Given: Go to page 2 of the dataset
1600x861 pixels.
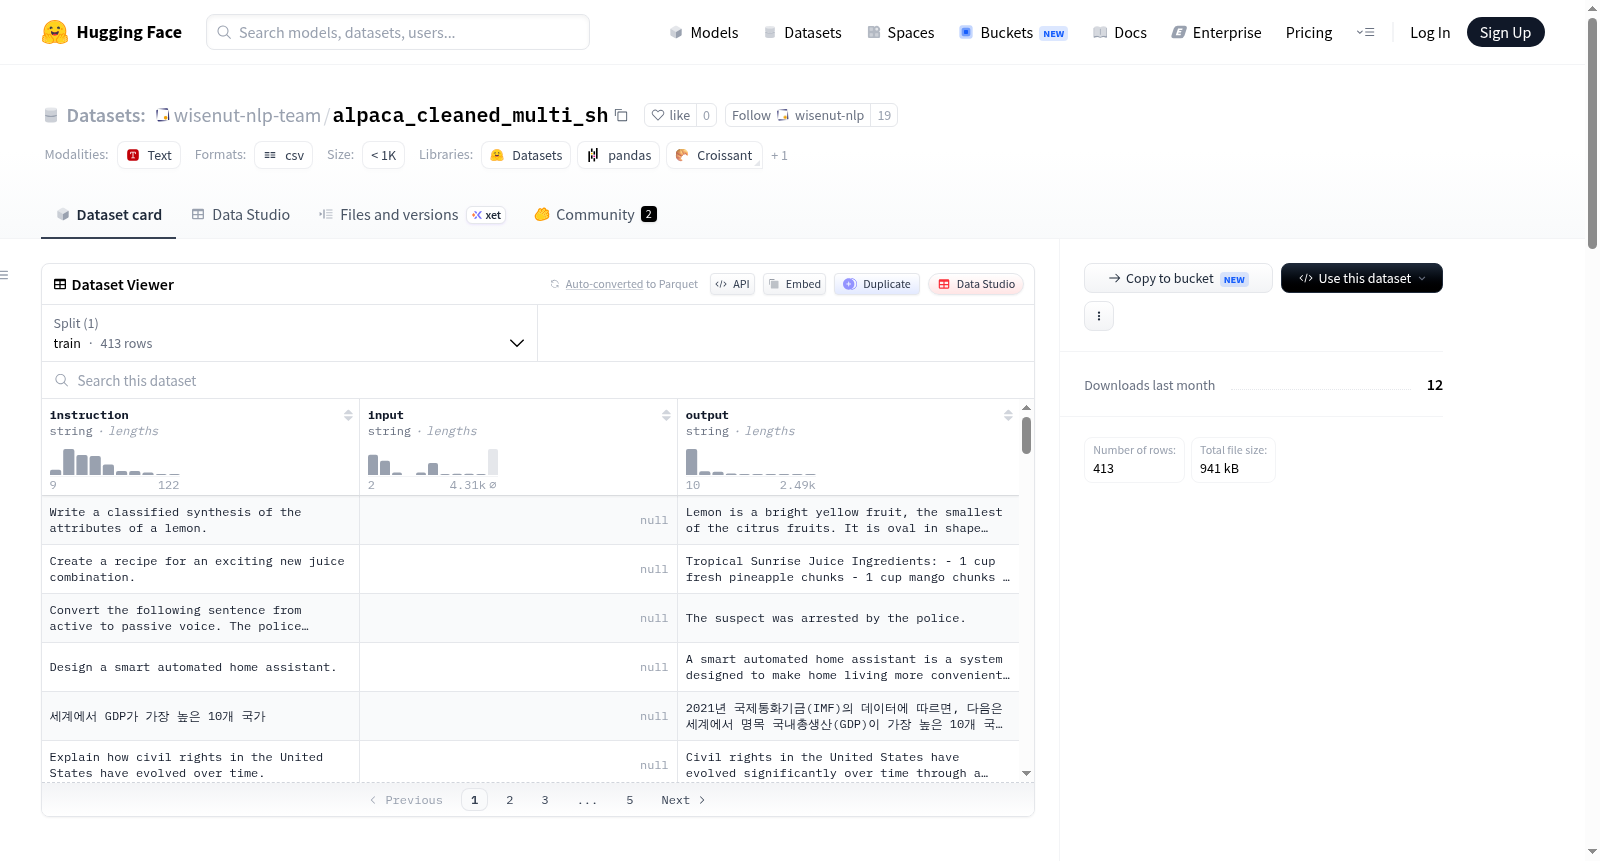Looking at the screenshot, I should click(510, 800).
